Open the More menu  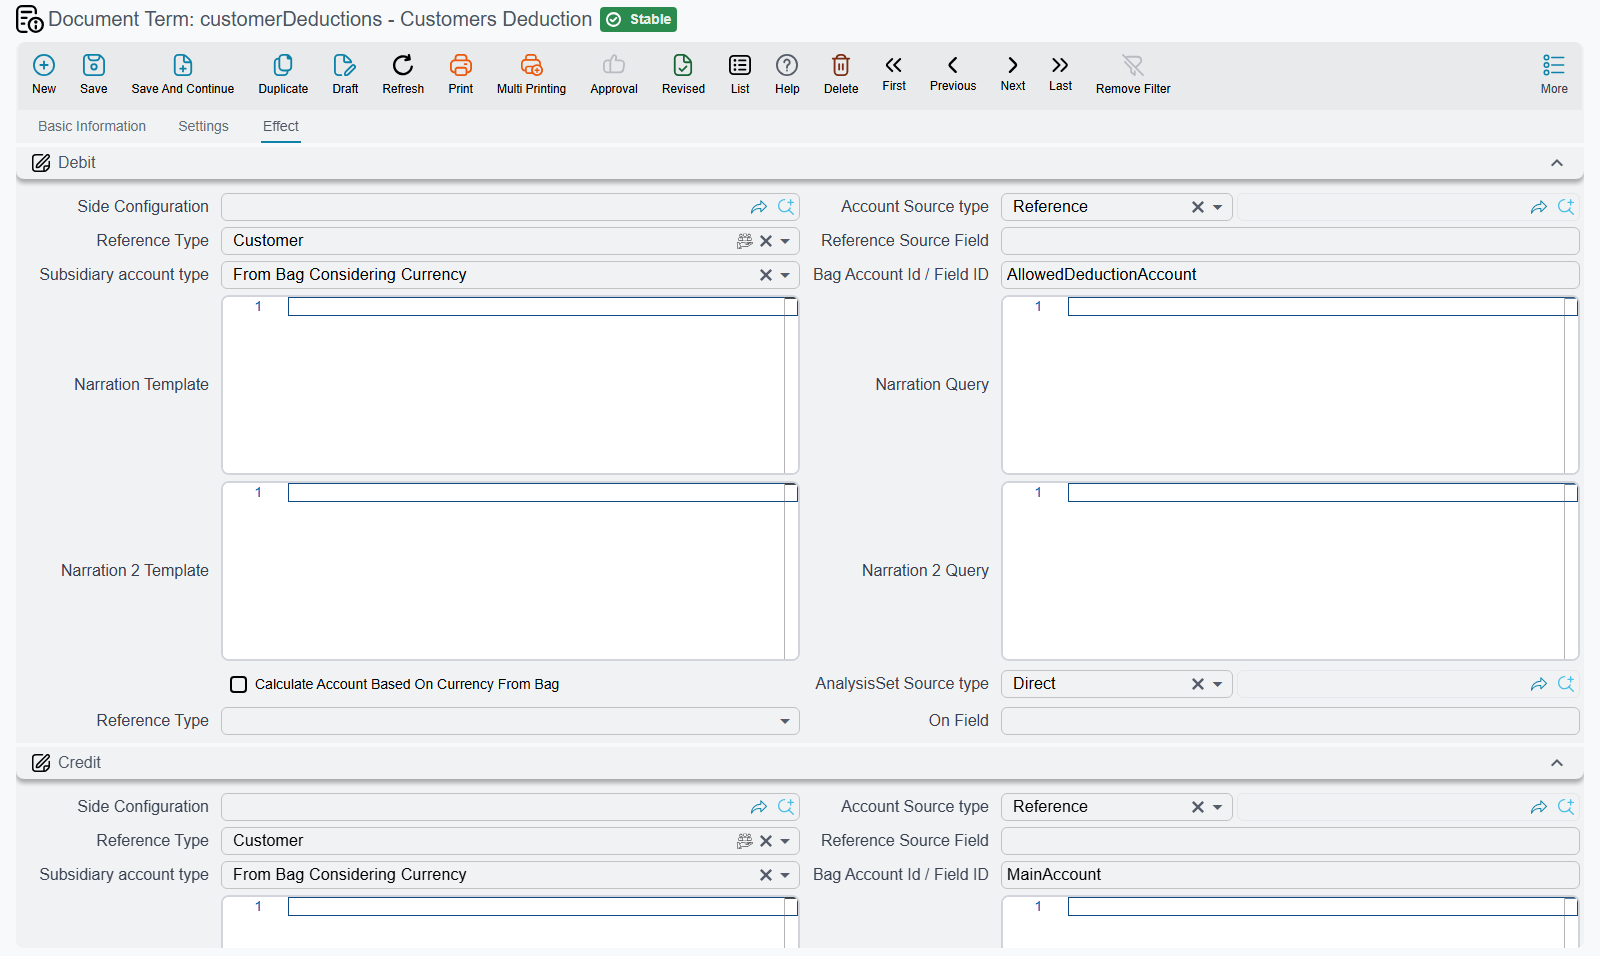[1554, 74]
